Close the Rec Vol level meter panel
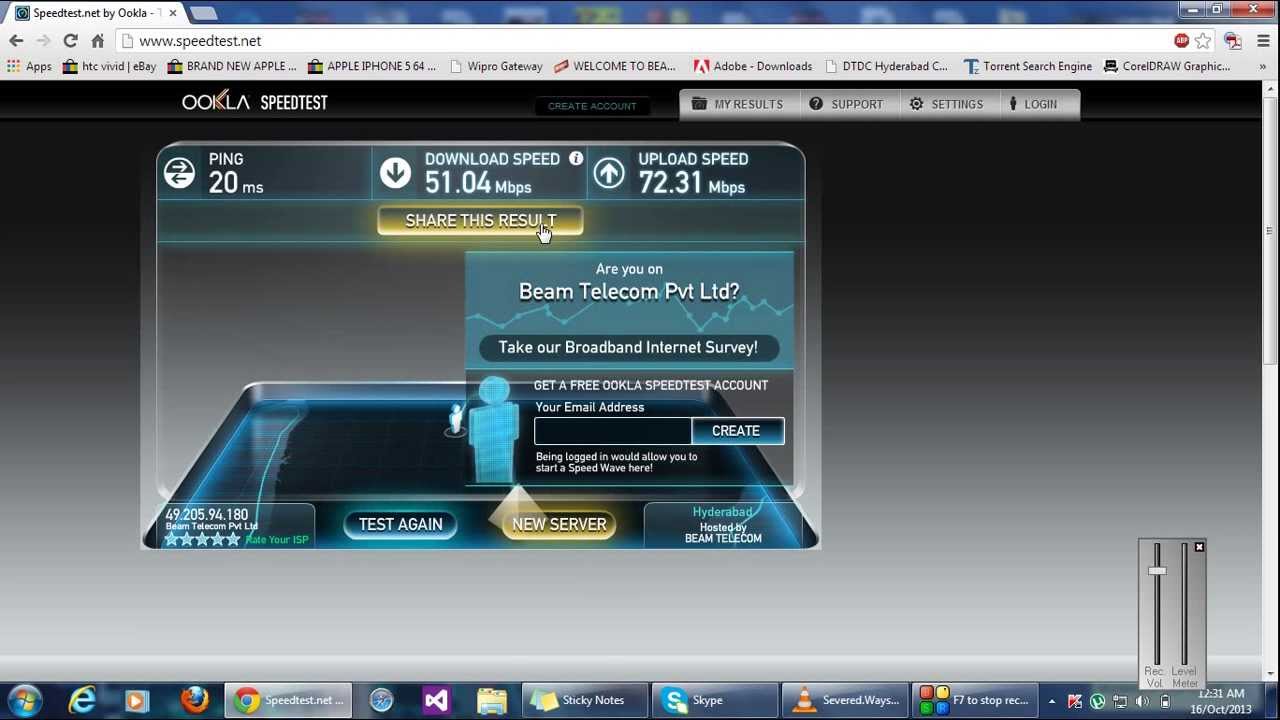This screenshot has height=720, width=1280. (x=1199, y=547)
